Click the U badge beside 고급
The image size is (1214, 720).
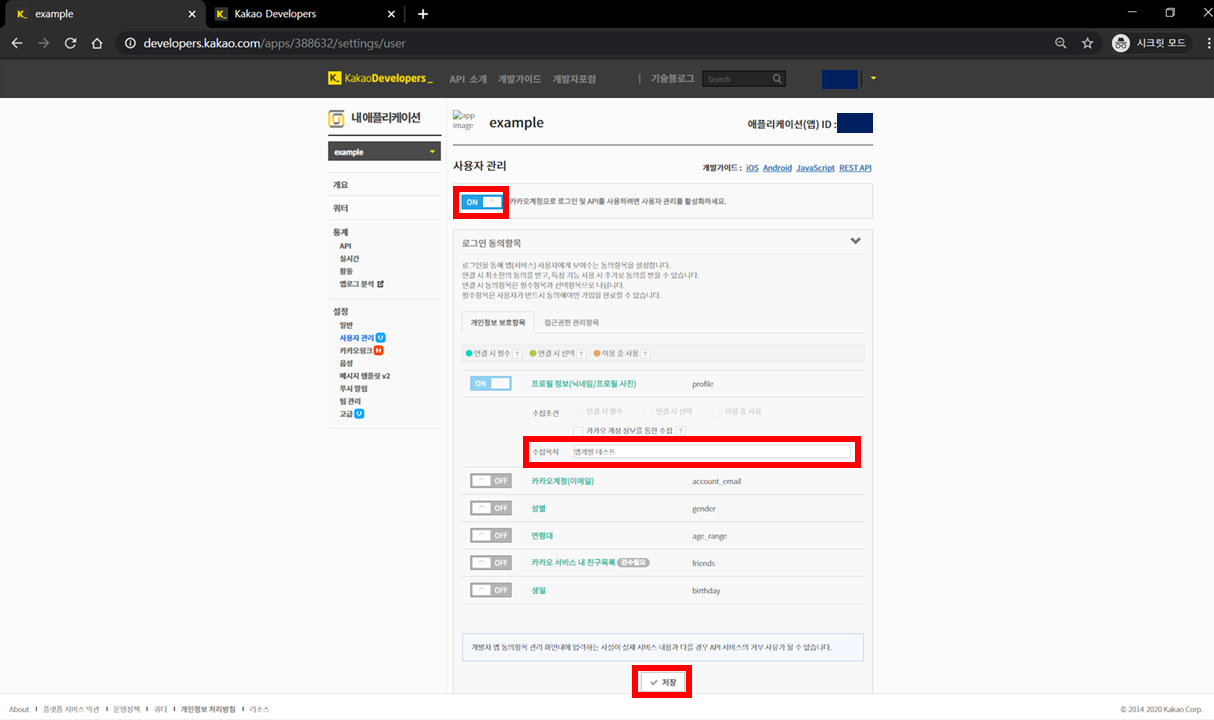tap(359, 413)
